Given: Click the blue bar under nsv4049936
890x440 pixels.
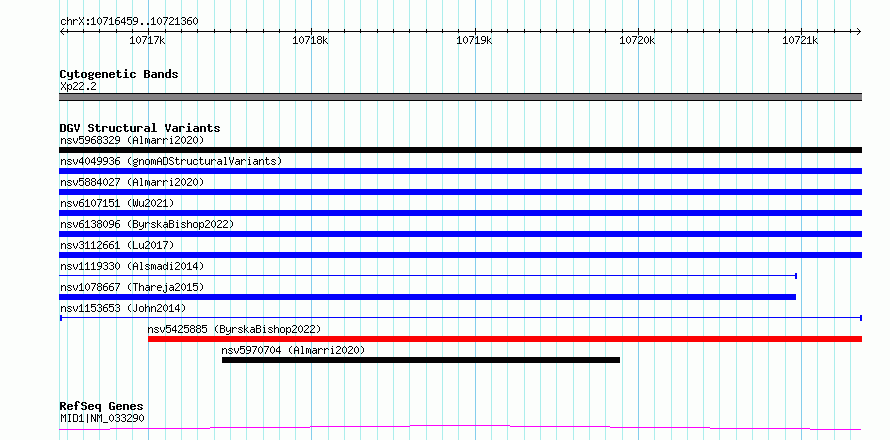Looking at the screenshot, I should point(460,171).
